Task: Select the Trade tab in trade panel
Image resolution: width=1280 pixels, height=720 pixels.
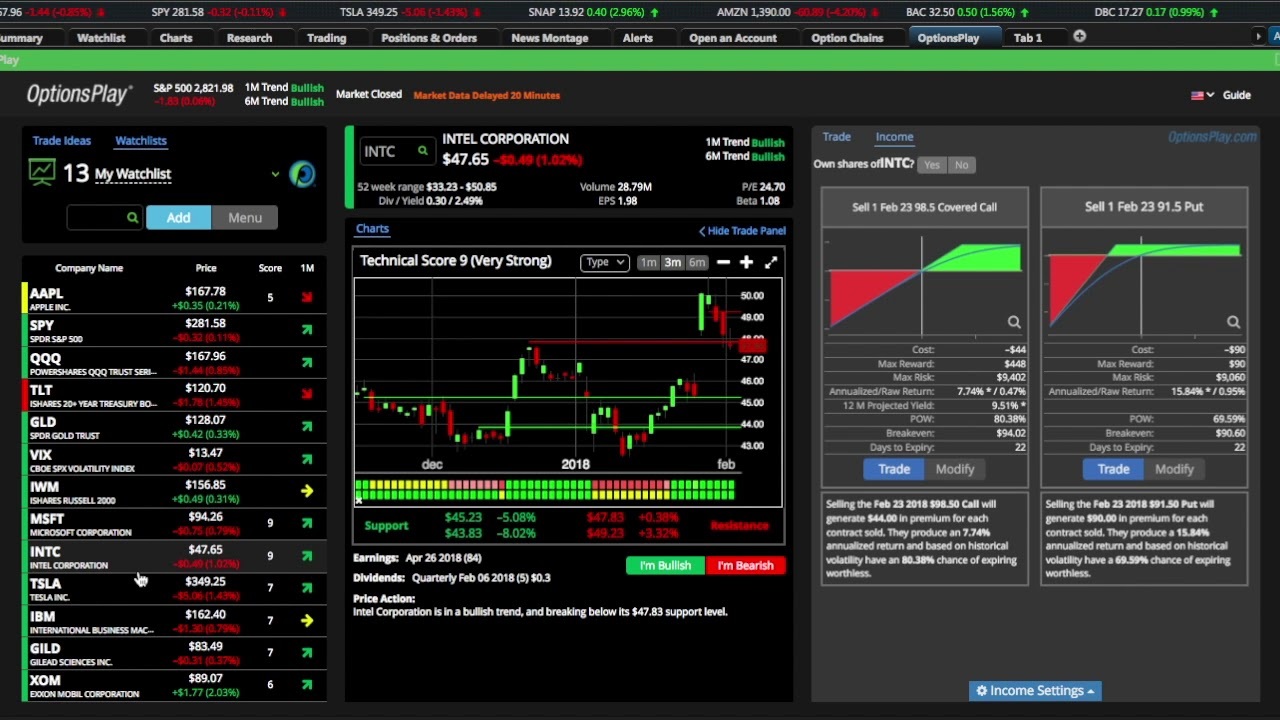Action: coord(836,137)
